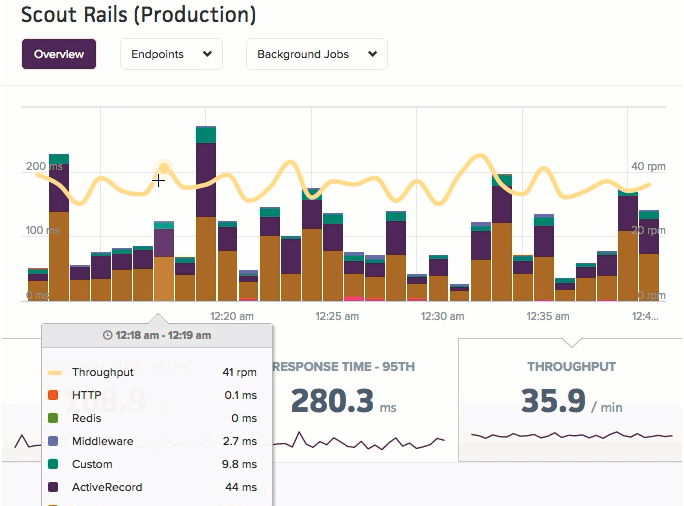This screenshot has width=684, height=506.
Task: Click the Response Time 95th sparkline
Action: 359,441
